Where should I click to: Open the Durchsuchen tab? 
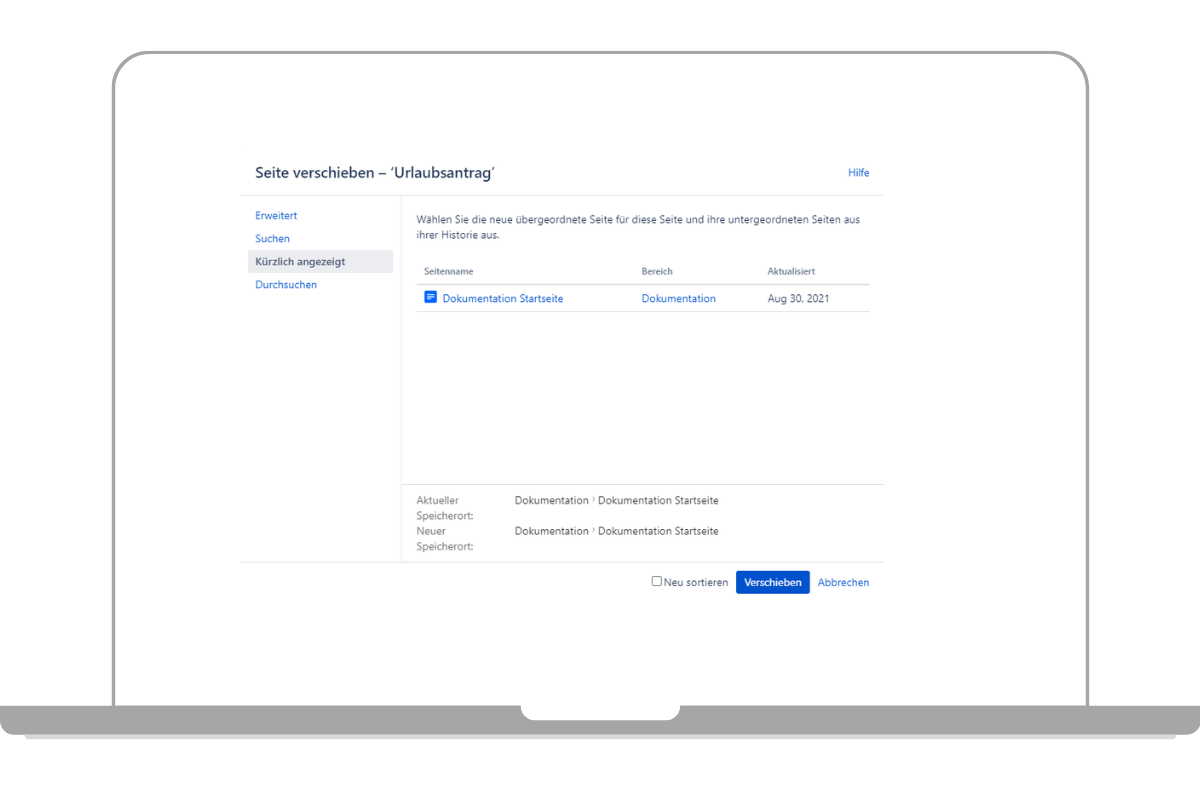[286, 285]
